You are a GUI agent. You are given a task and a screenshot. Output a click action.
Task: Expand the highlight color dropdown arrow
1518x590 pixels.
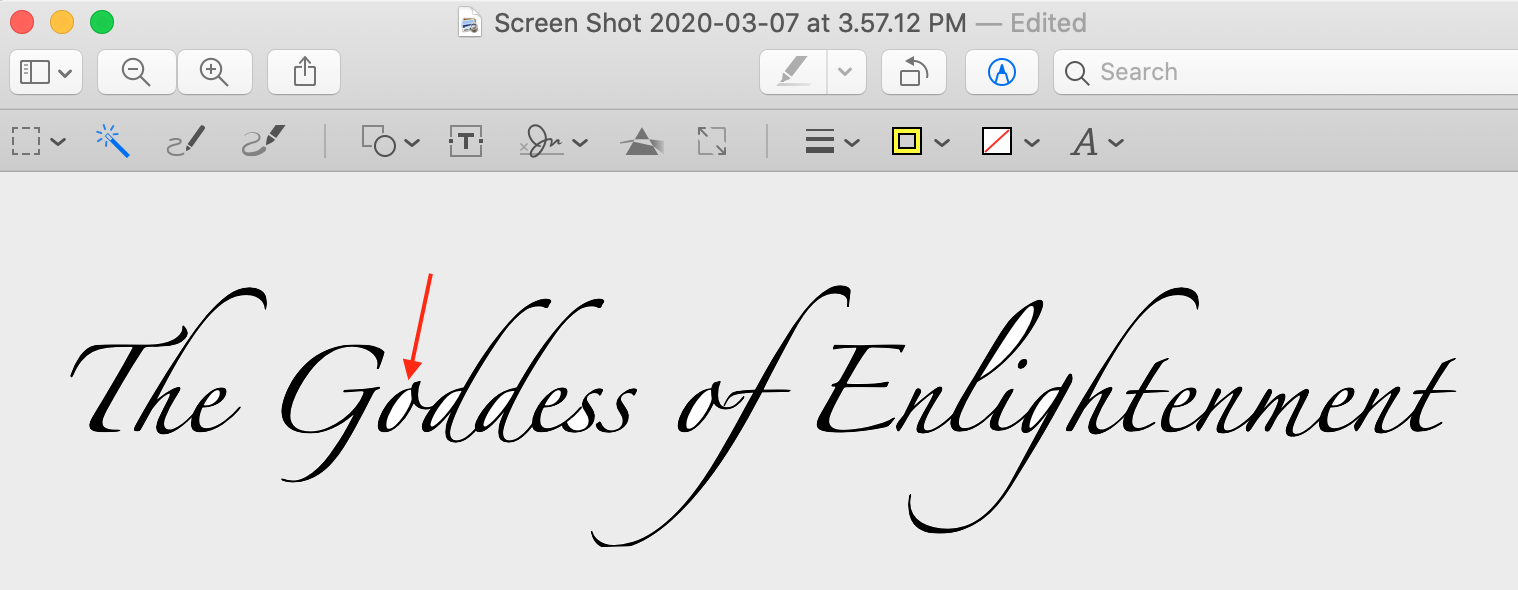click(x=846, y=72)
